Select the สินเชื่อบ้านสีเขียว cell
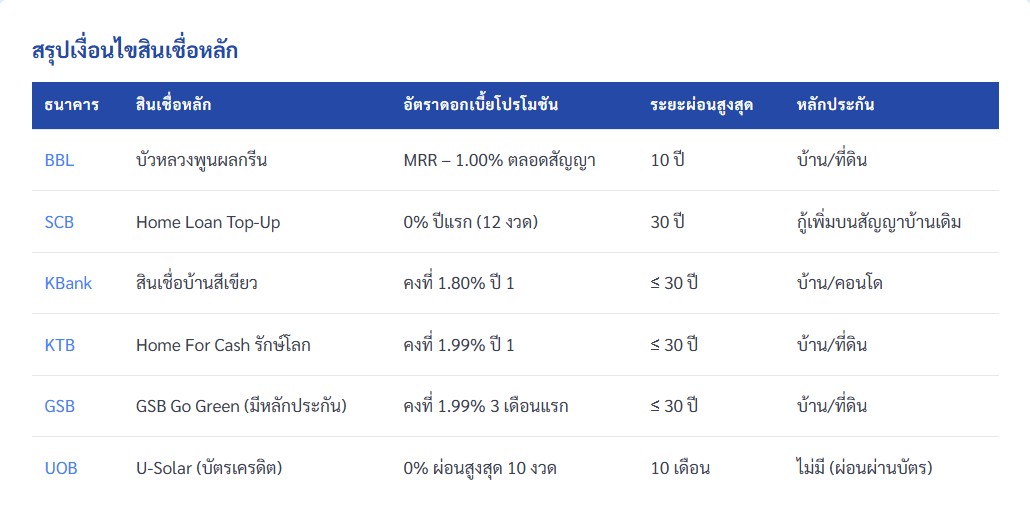 (x=197, y=283)
